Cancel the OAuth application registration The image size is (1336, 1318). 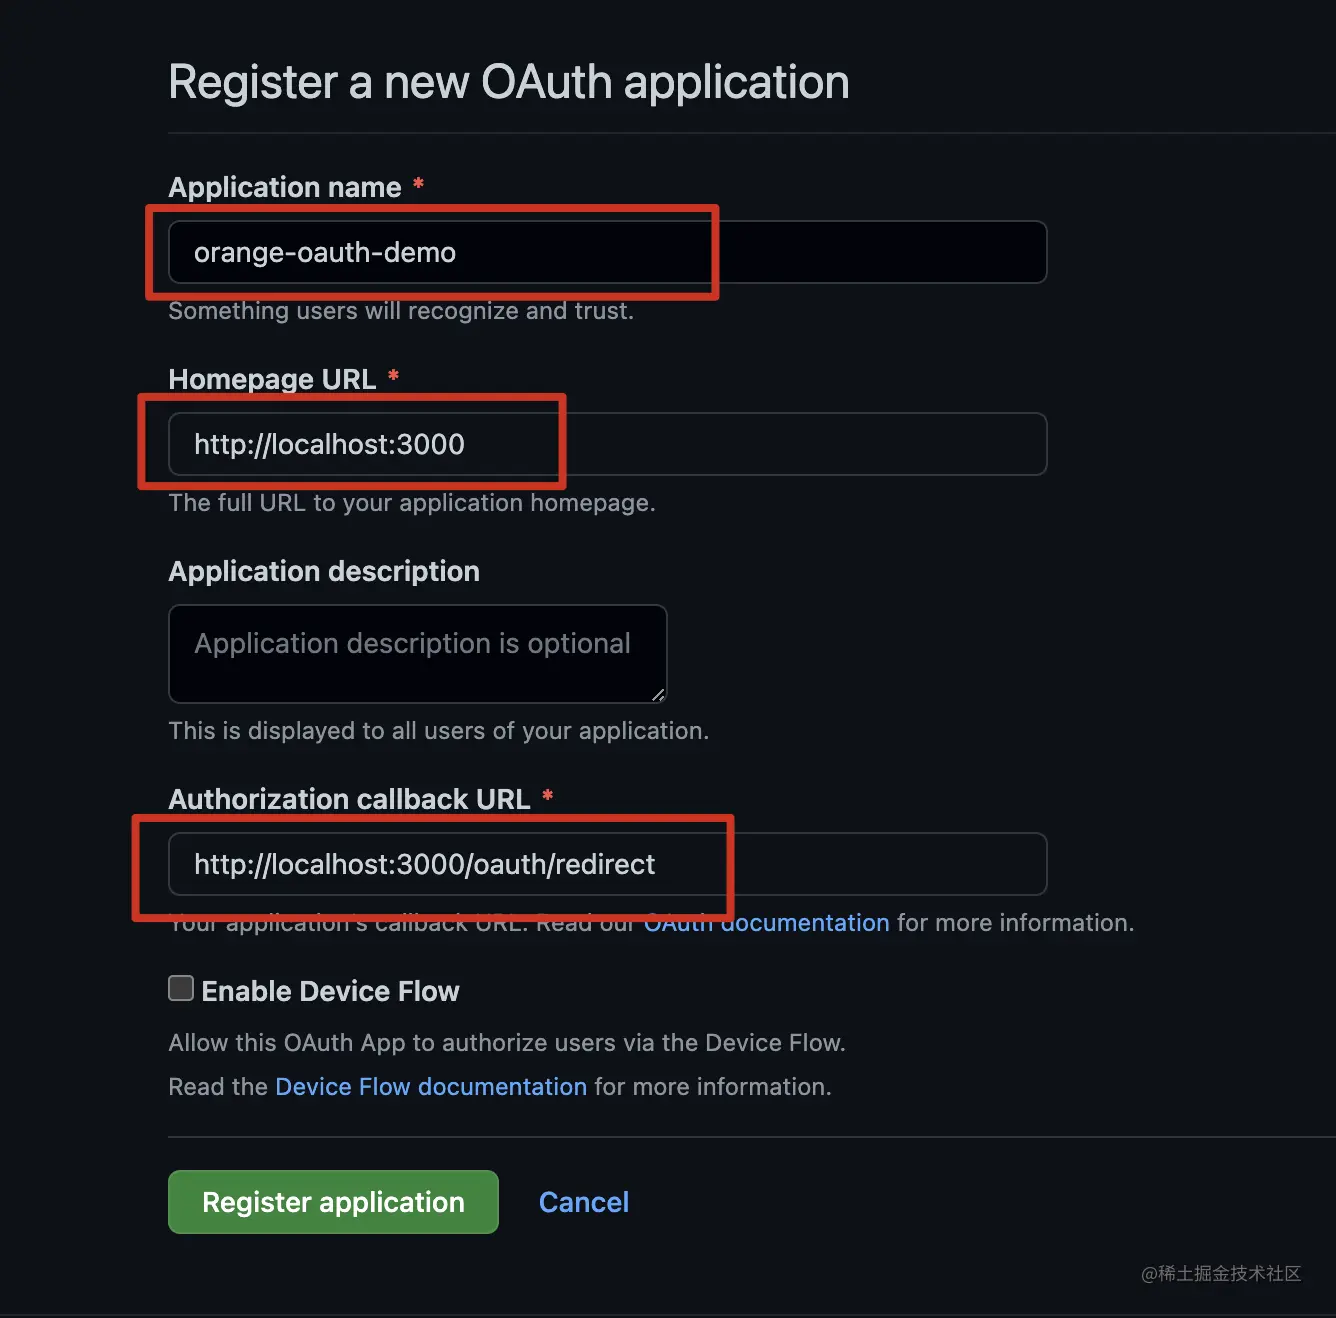583,1201
